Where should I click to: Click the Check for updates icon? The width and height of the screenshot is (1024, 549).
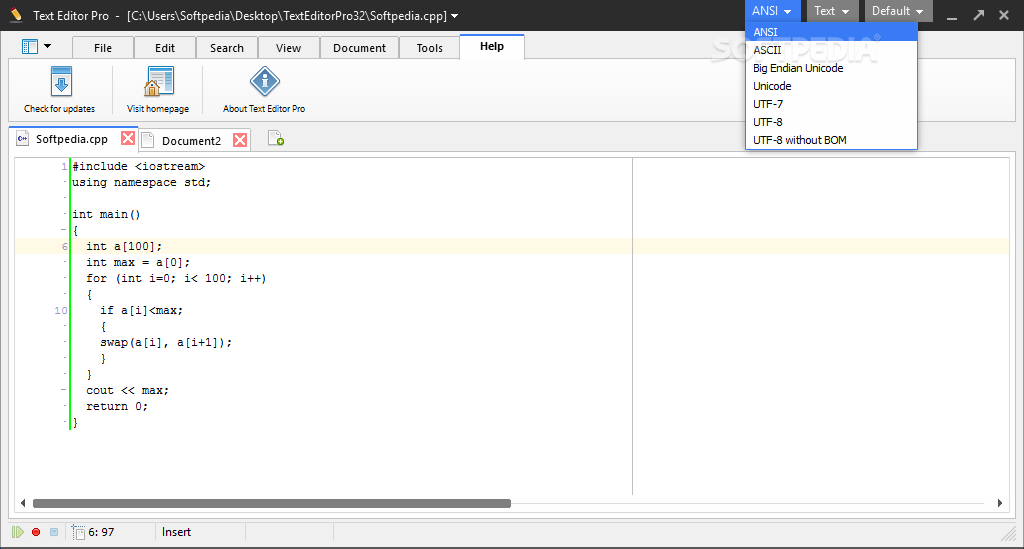click(x=61, y=82)
